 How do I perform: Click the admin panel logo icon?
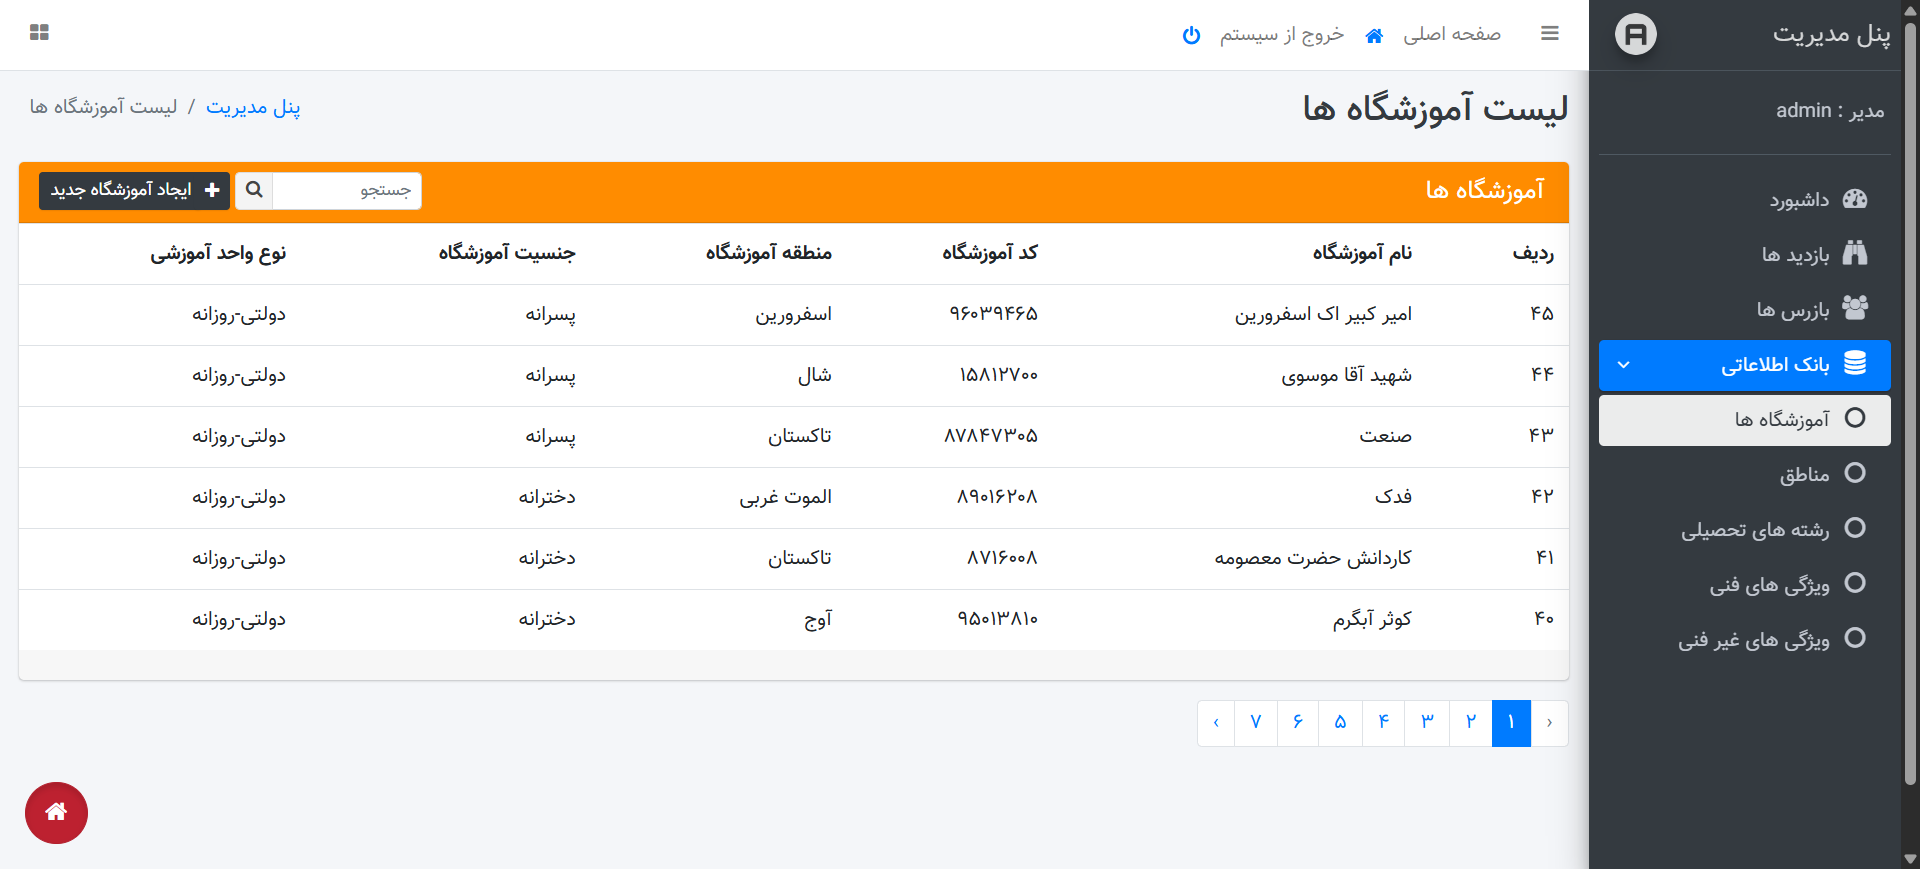pos(1635,35)
